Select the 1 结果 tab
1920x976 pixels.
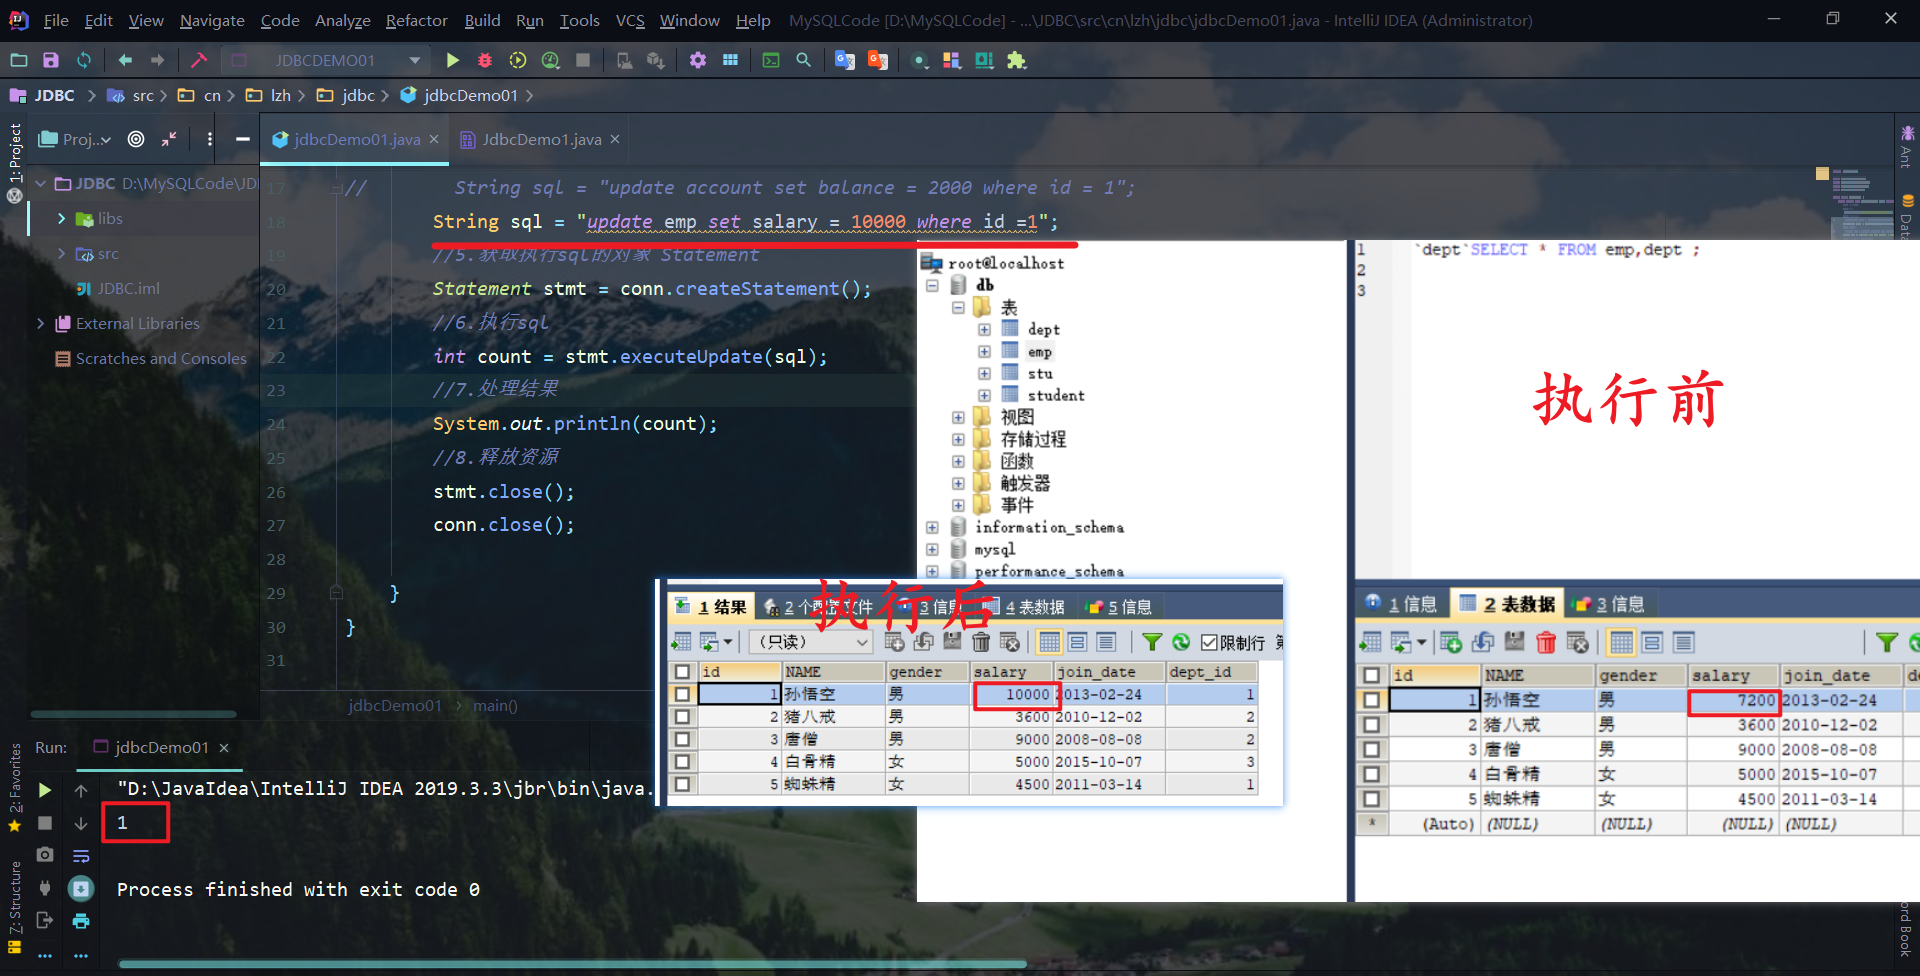click(711, 606)
